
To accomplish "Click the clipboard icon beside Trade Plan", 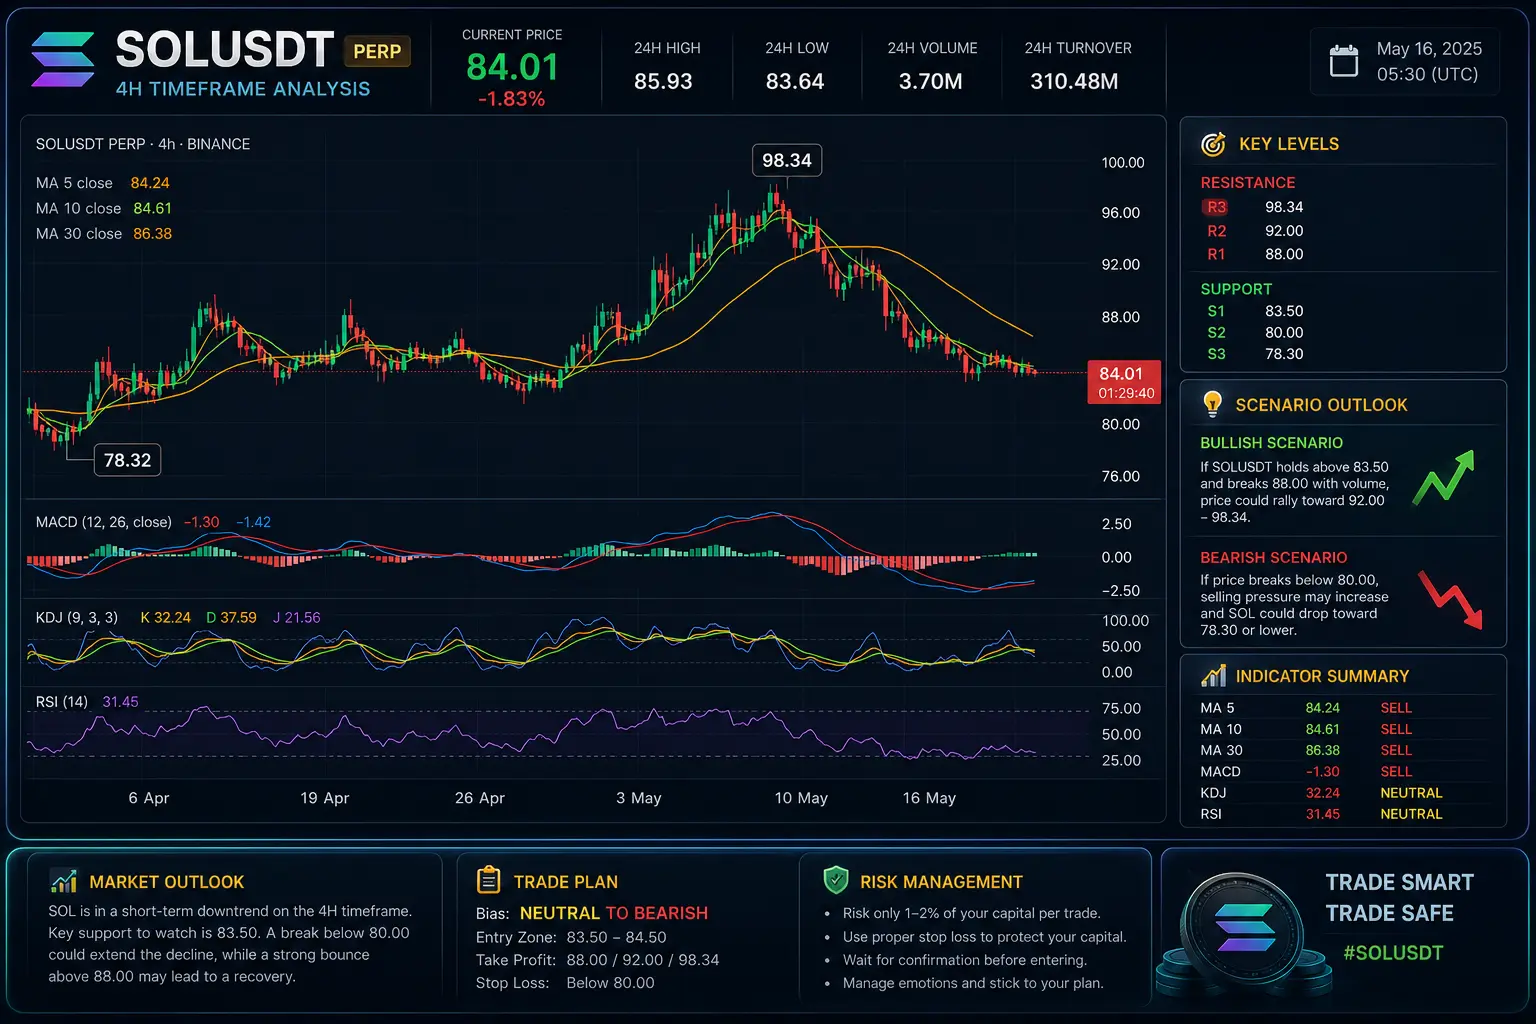I will (488, 880).
